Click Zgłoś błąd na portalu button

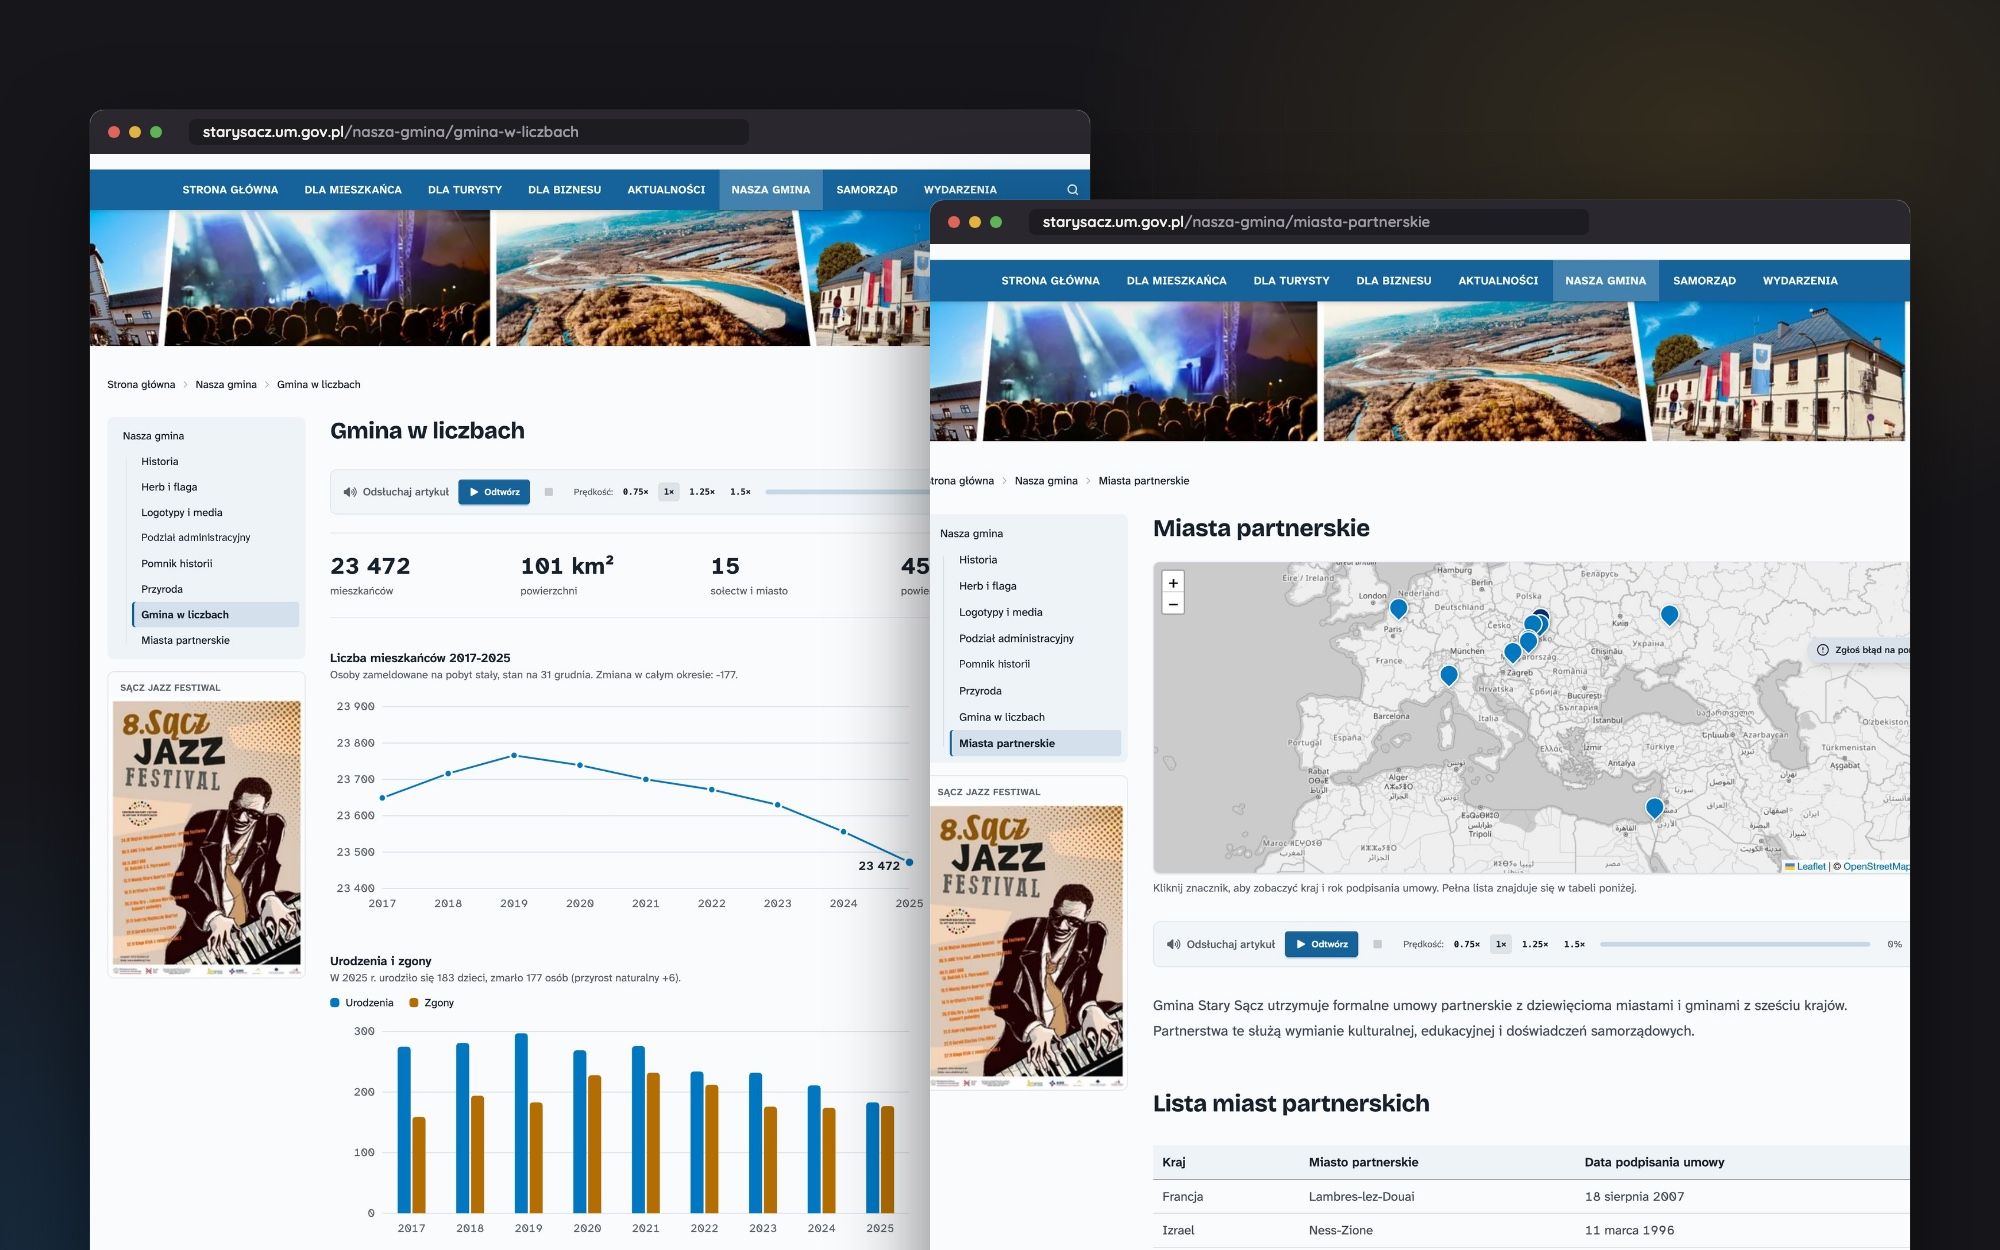click(1862, 650)
